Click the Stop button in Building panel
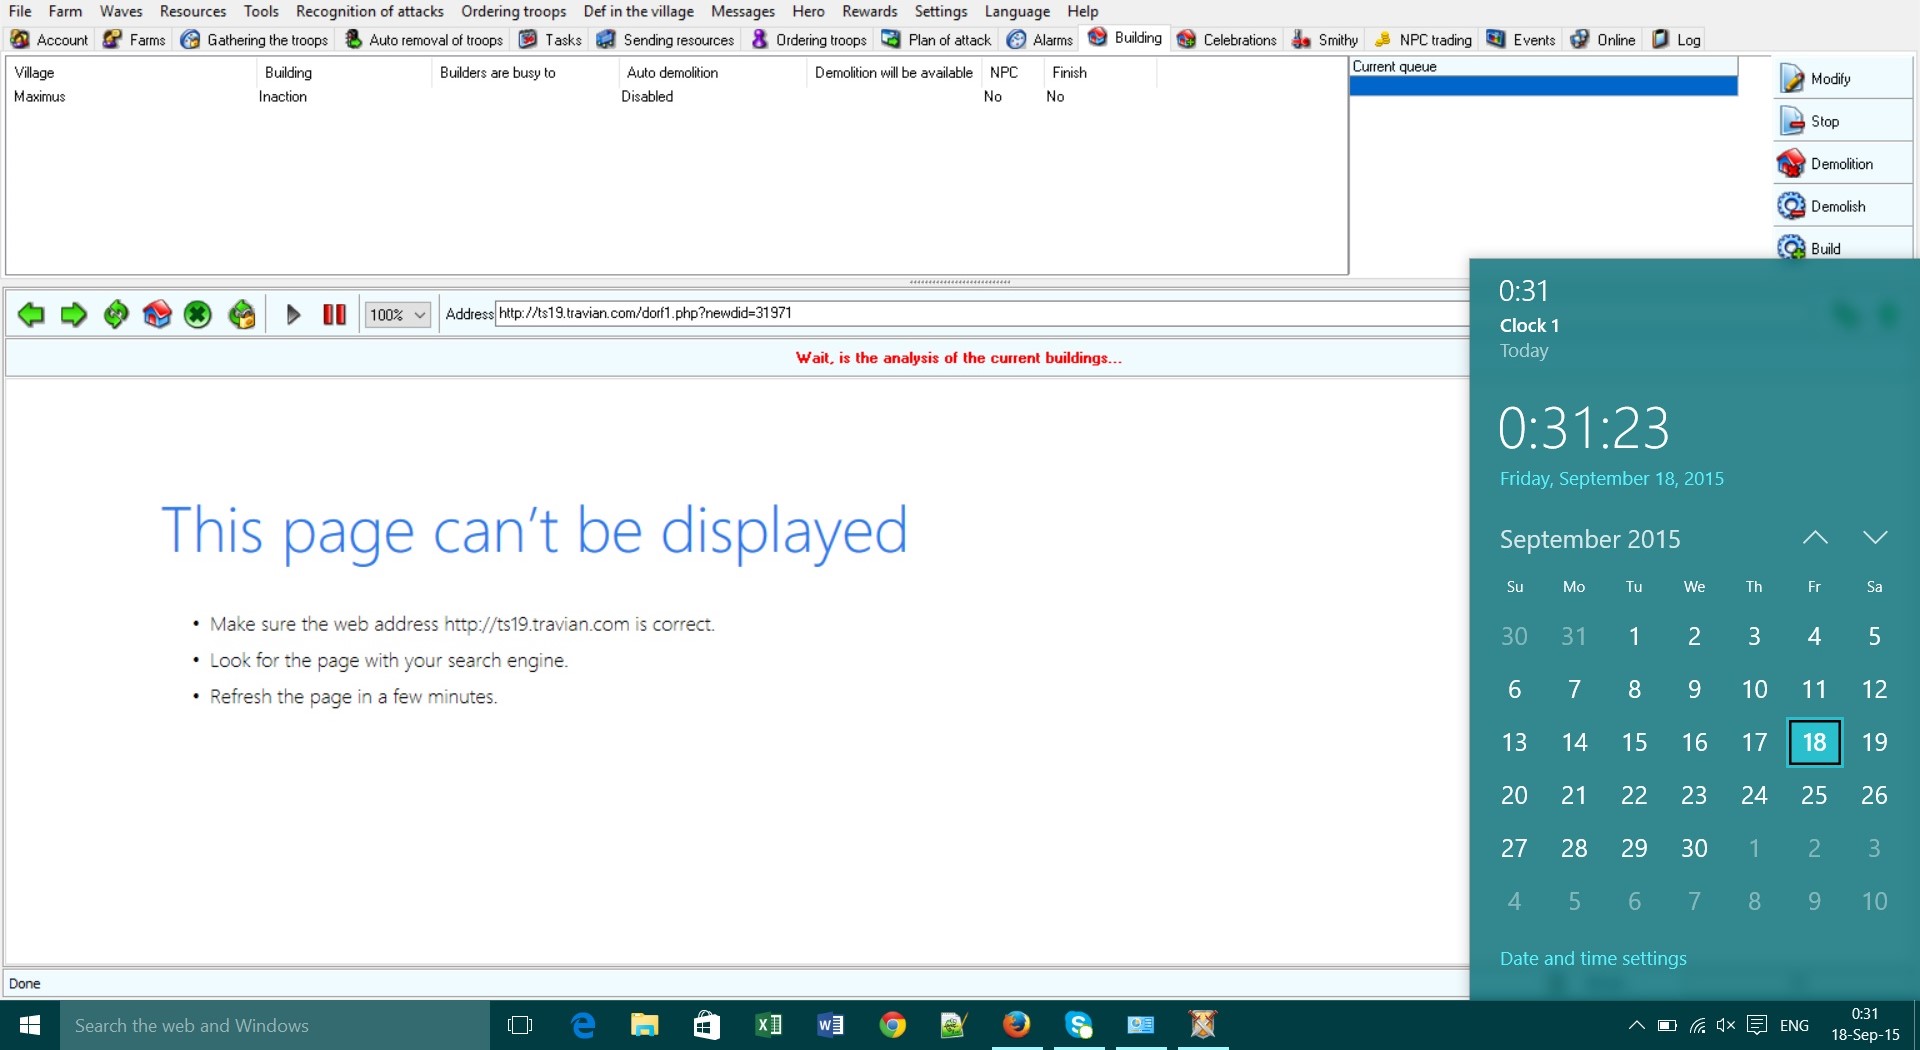The width and height of the screenshot is (1920, 1050). 1844,121
